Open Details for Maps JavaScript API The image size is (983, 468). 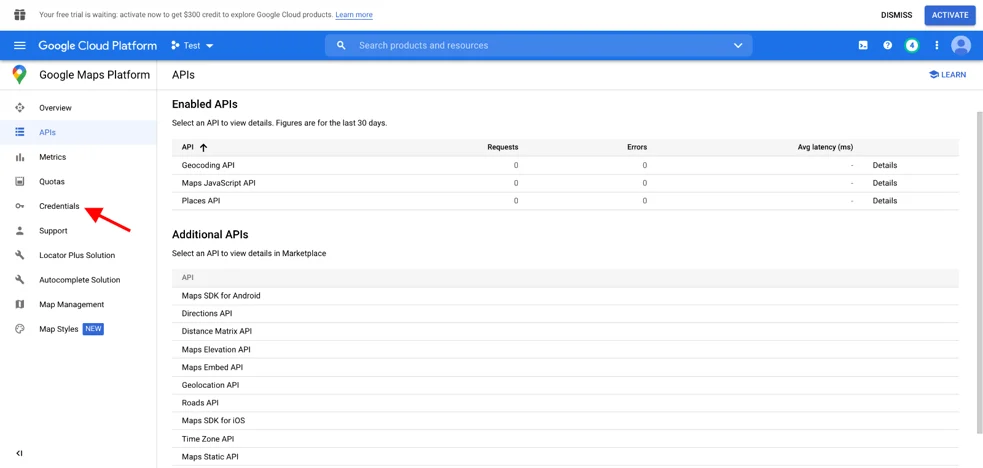(885, 183)
